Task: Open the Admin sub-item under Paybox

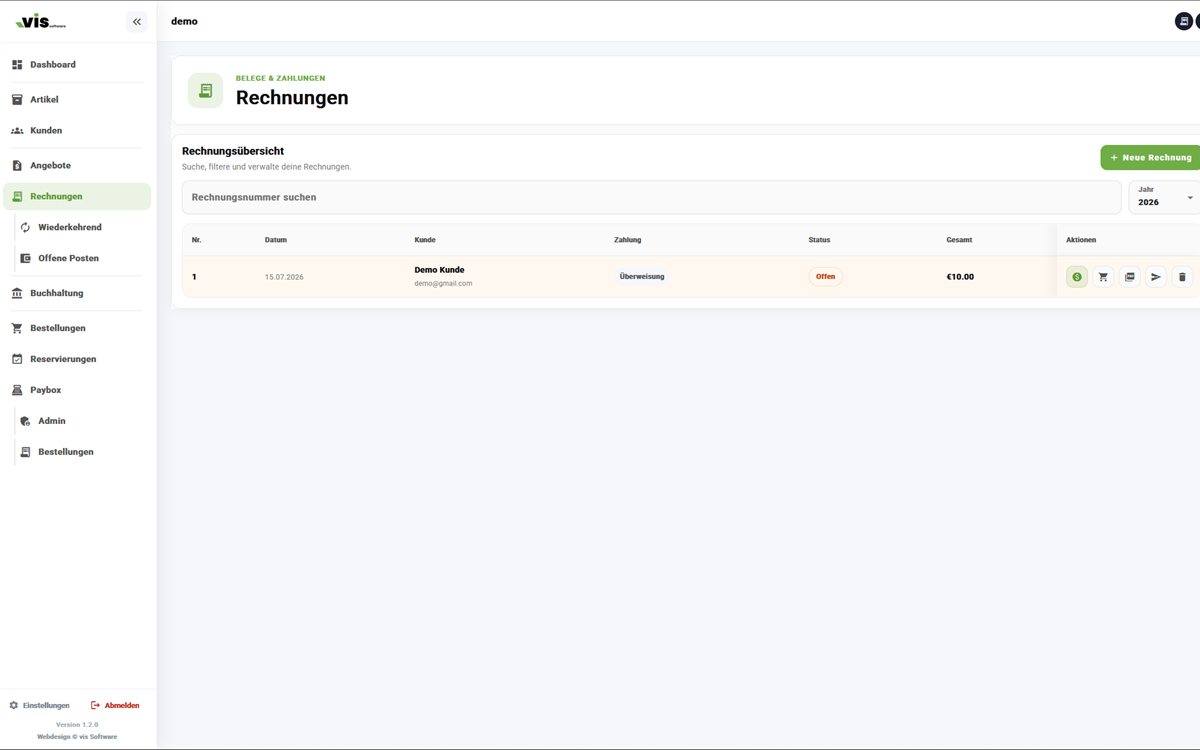Action: (82, 421)
